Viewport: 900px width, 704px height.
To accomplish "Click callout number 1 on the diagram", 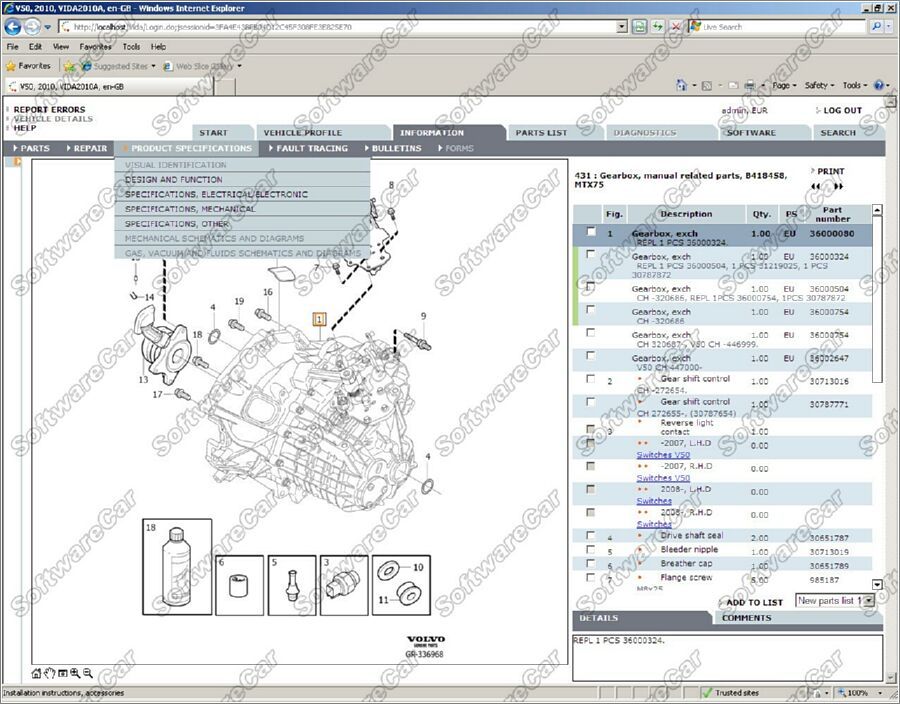I will (x=320, y=319).
